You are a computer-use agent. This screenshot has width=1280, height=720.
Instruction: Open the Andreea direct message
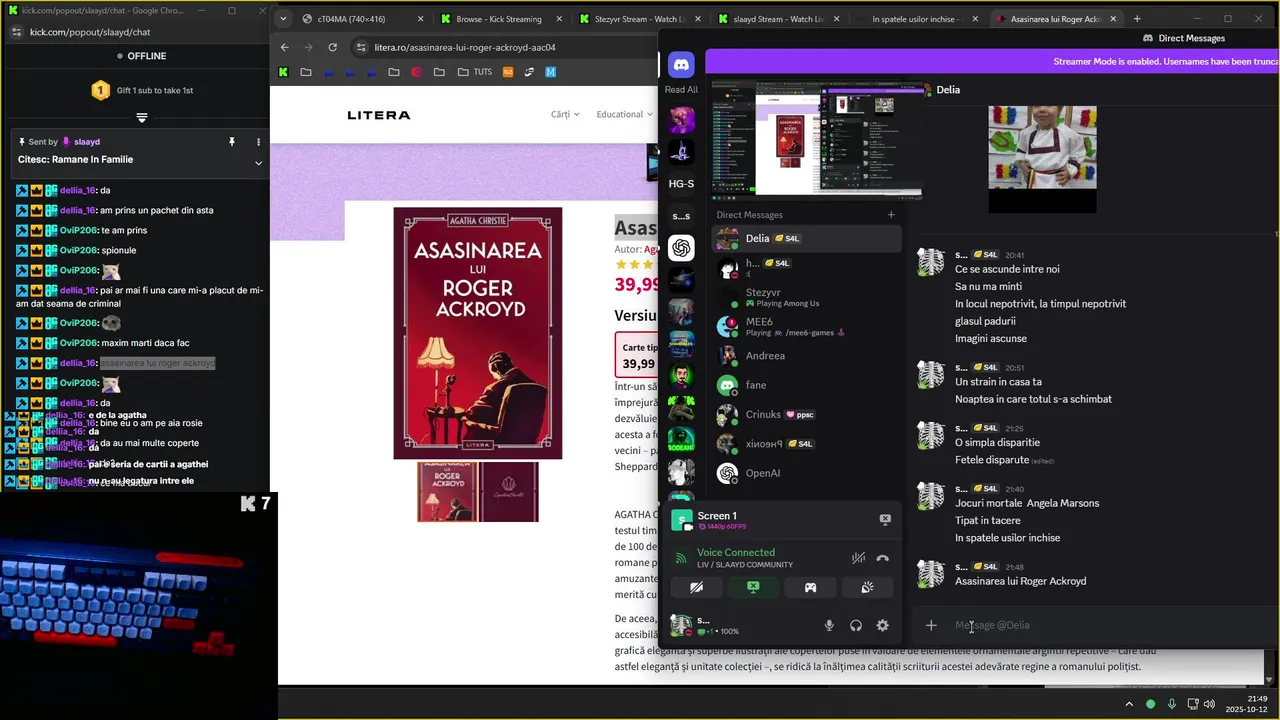(806, 356)
